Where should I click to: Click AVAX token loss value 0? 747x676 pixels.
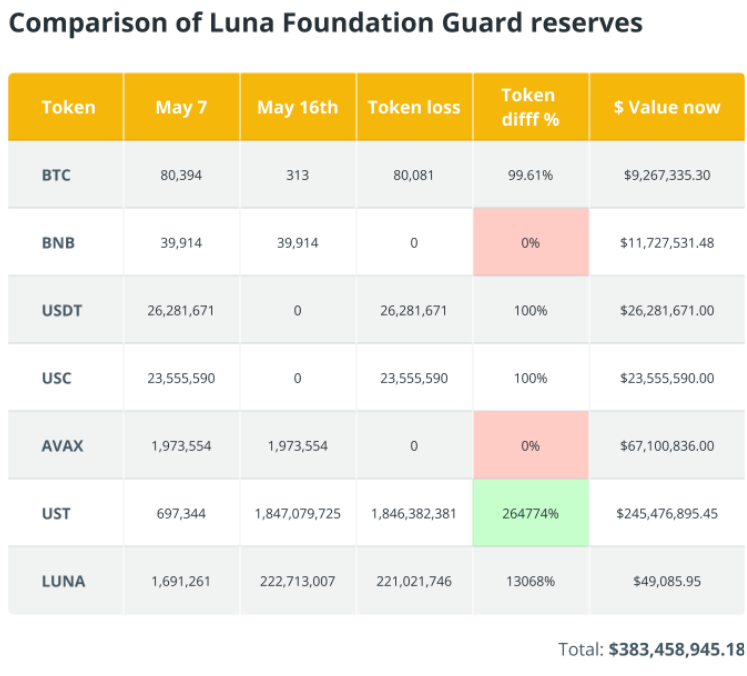[x=414, y=446]
